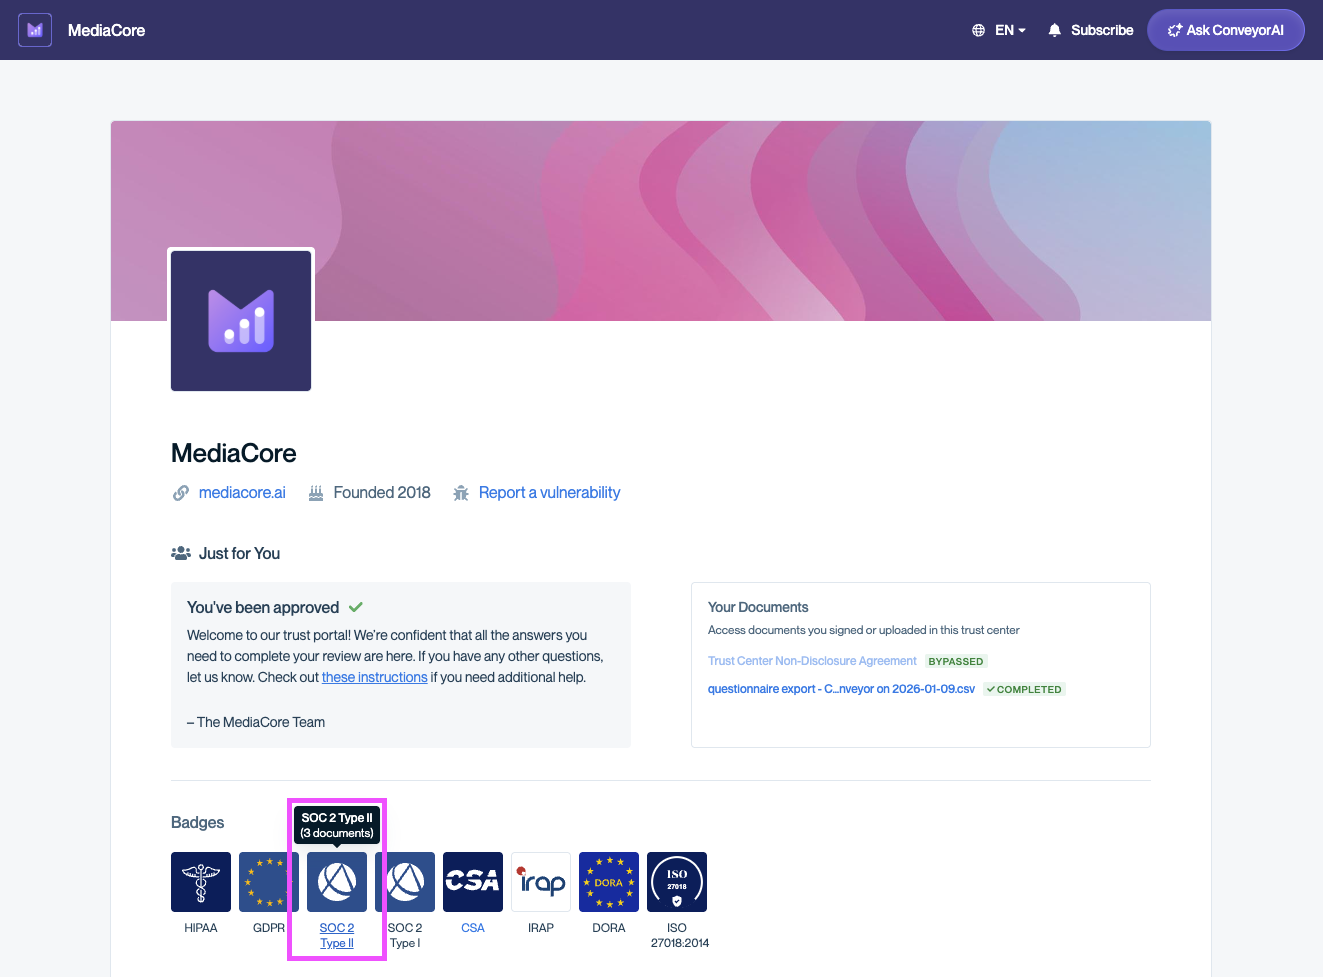The height and width of the screenshot is (977, 1323).
Task: Visit the mediacore.ai website link
Action: [x=242, y=492]
